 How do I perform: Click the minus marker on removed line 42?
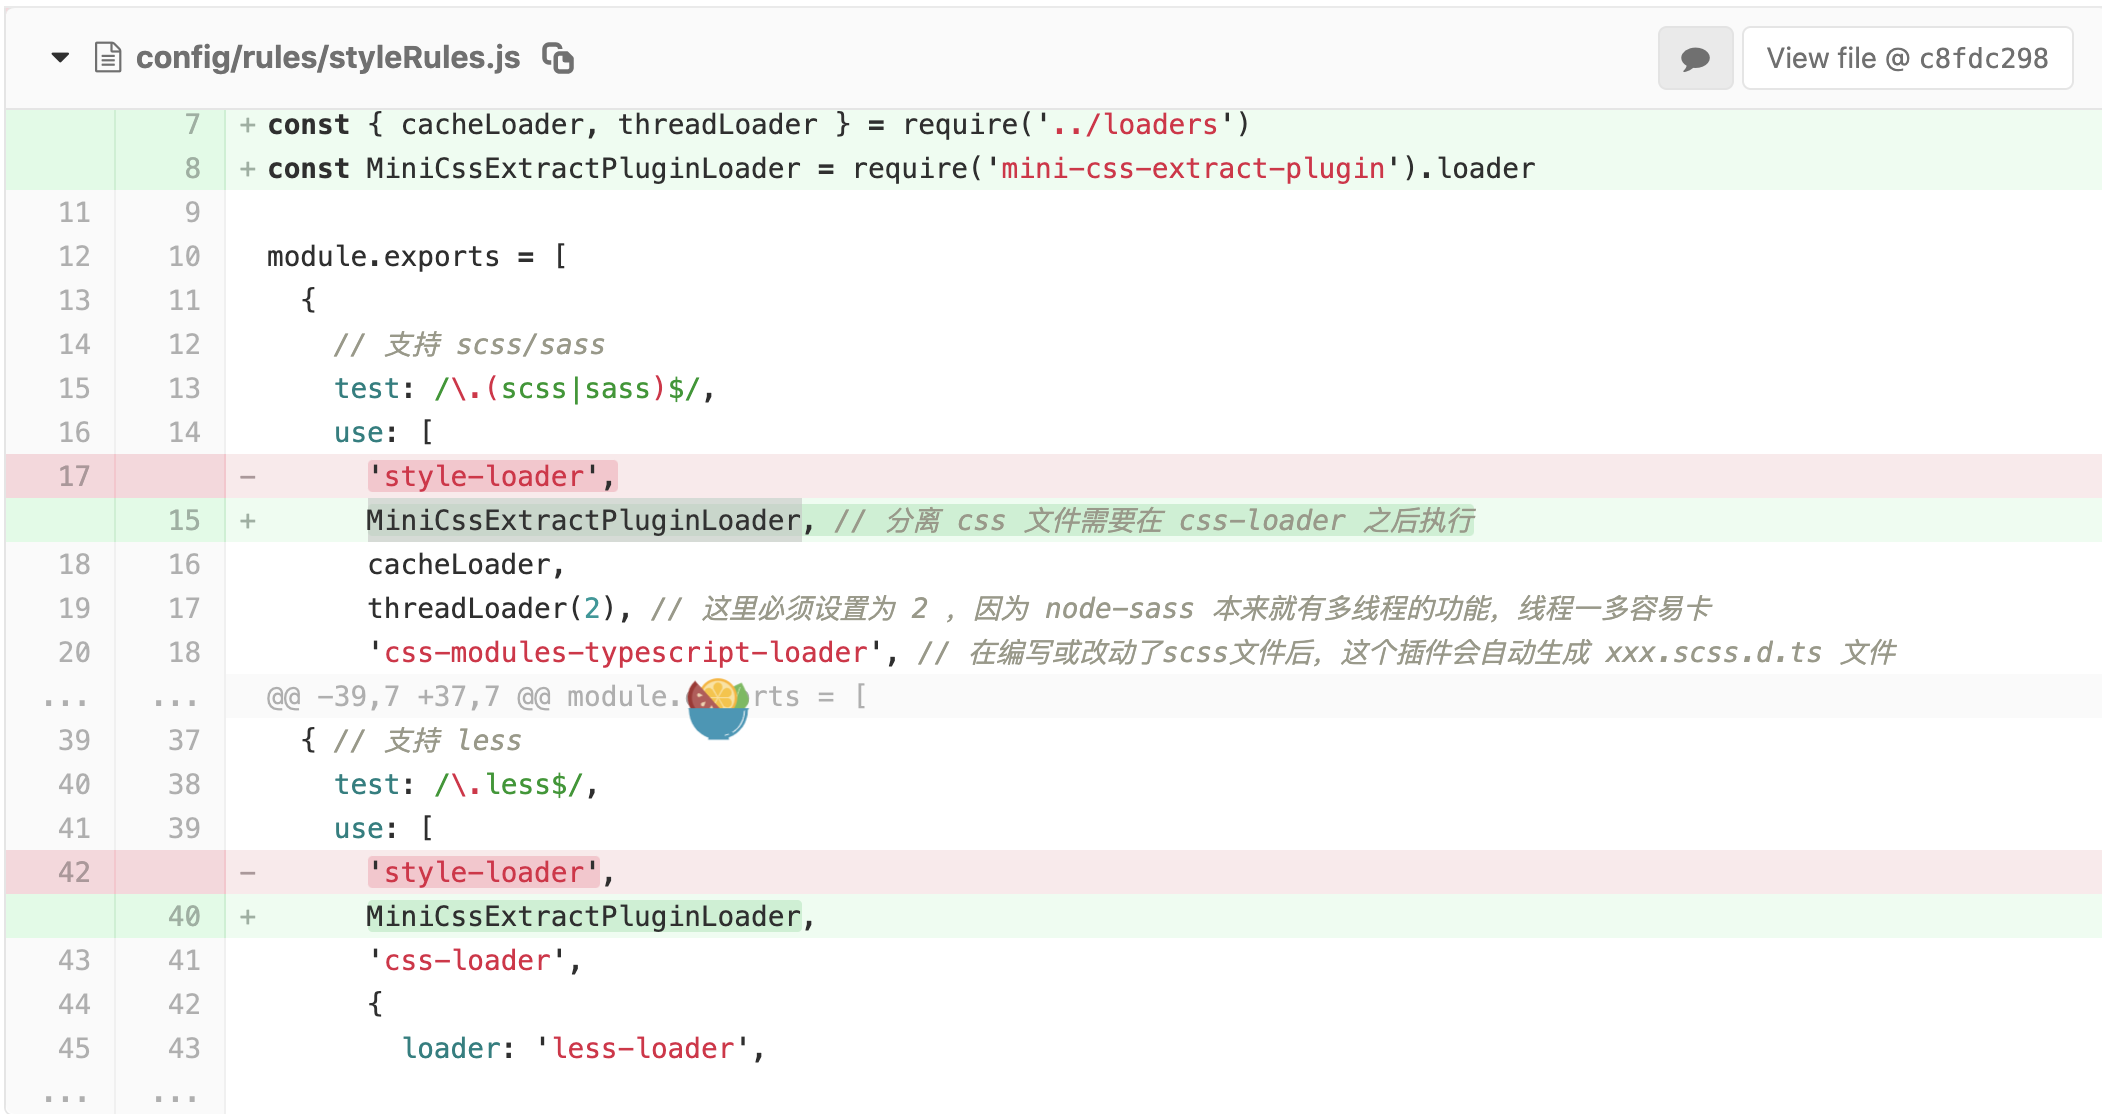248,873
